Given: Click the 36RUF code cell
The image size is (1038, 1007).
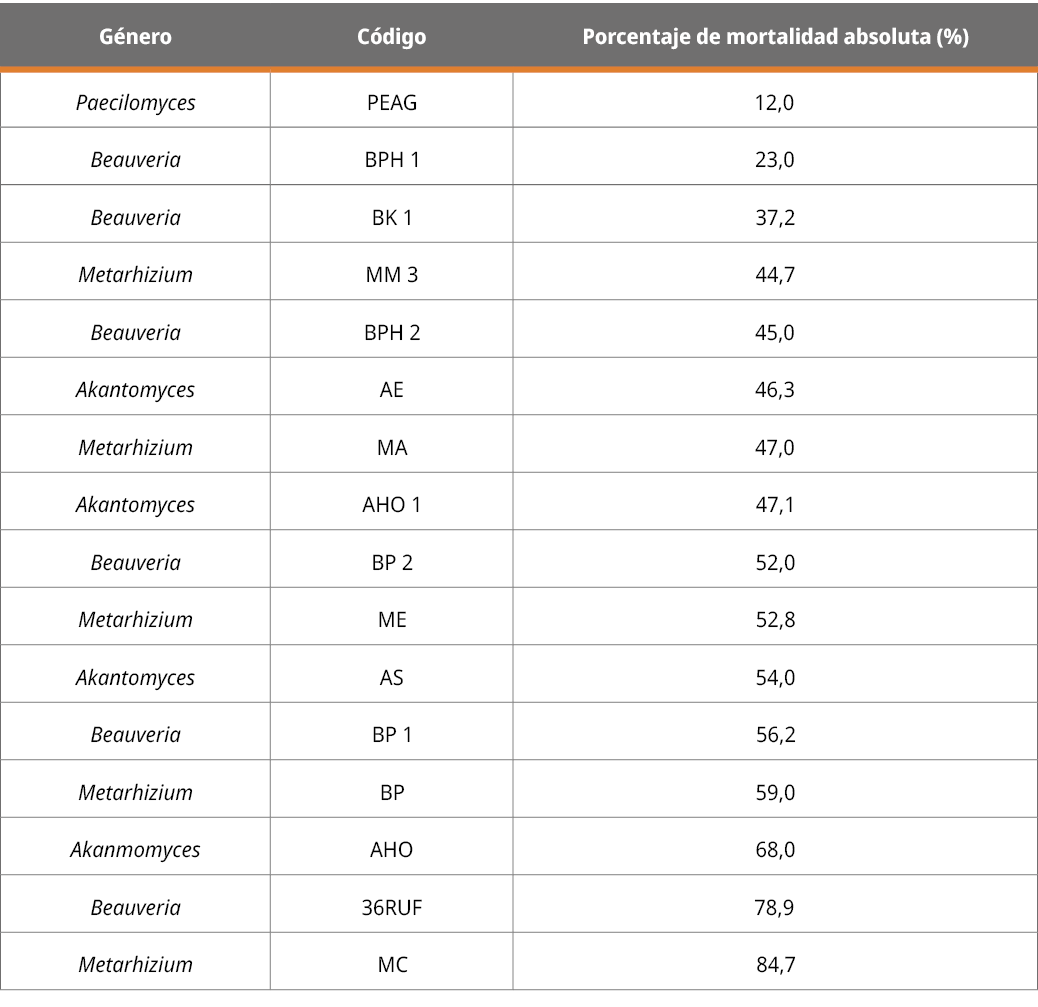Looking at the screenshot, I should [x=392, y=908].
